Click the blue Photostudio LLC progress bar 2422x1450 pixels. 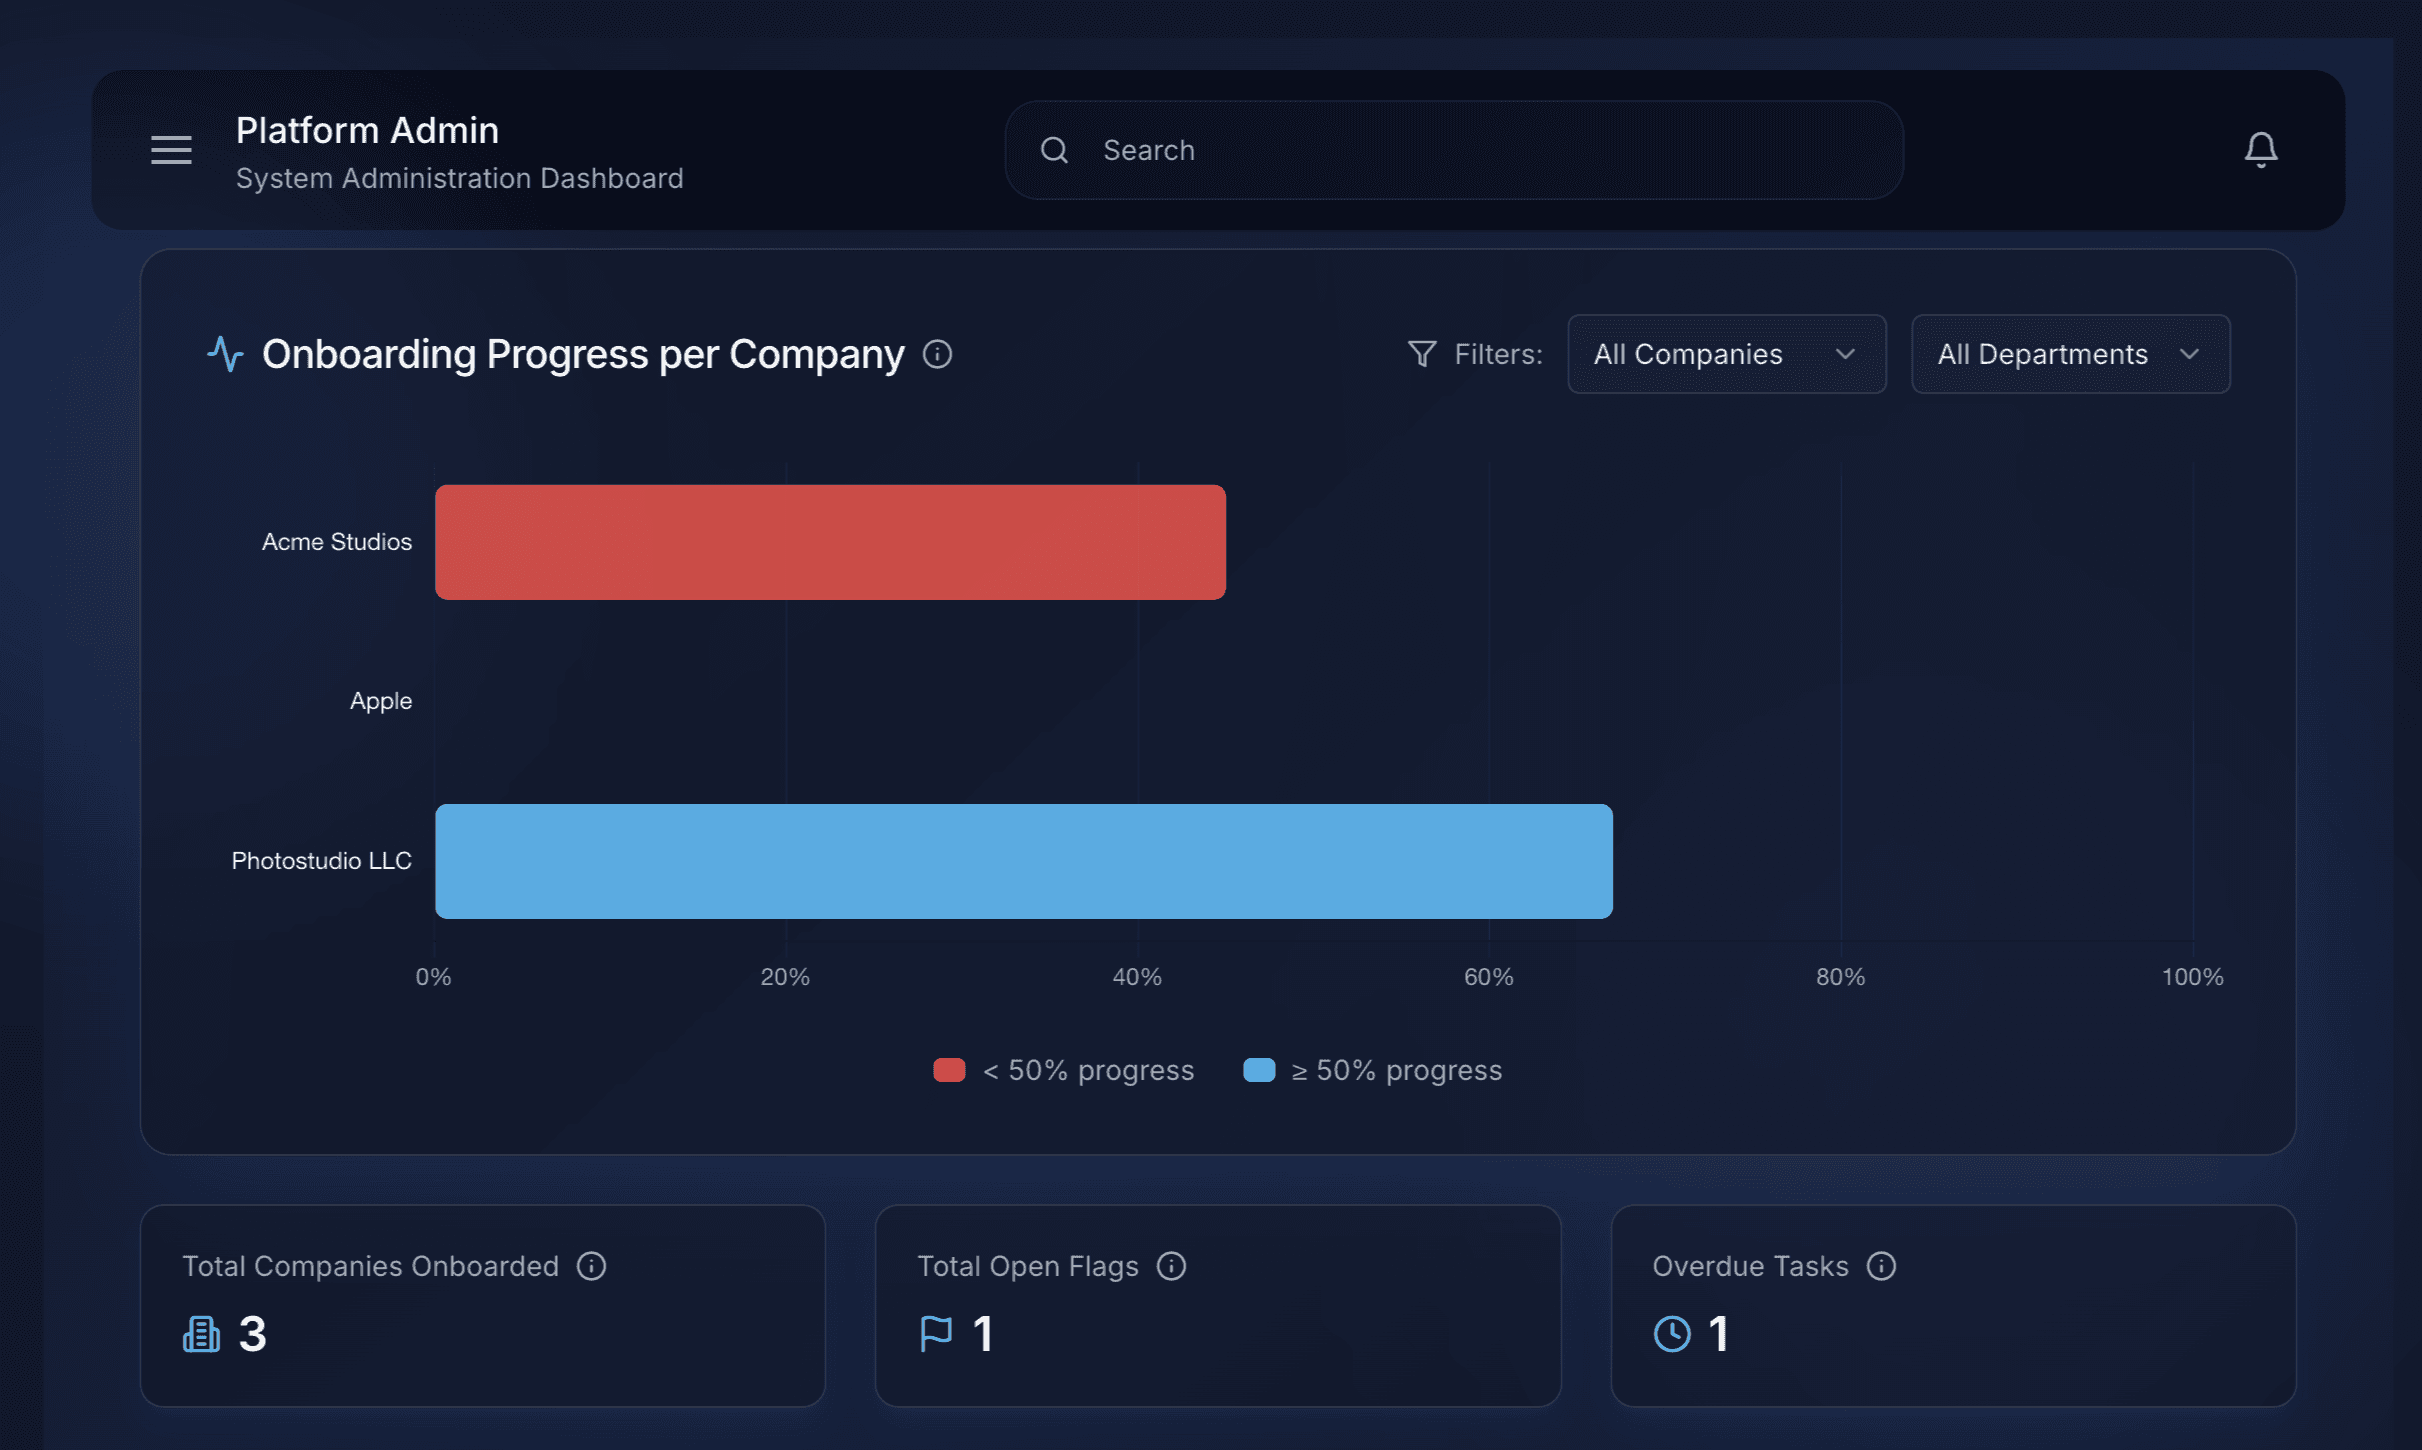tap(1023, 861)
